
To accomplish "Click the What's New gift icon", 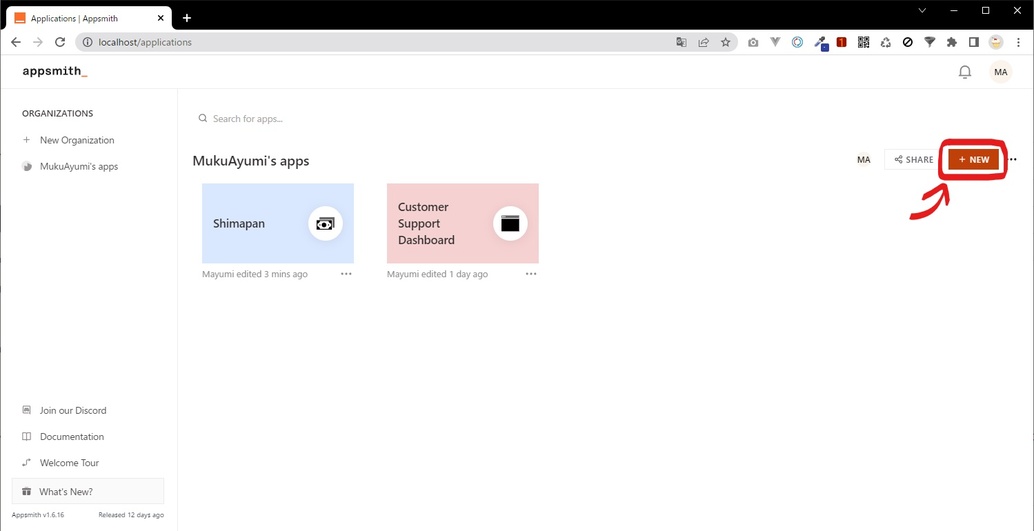I will (x=26, y=491).
